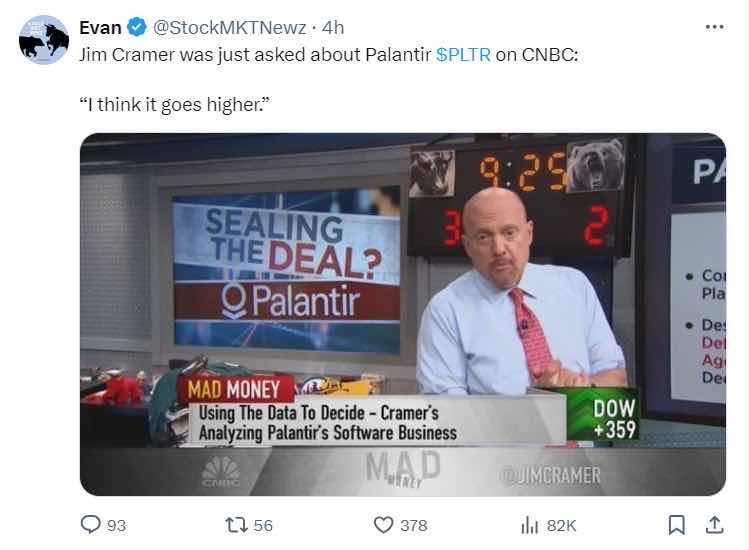The width and height of the screenshot is (749, 550).
Task: Click the 93 replies count
Action: click(117, 526)
